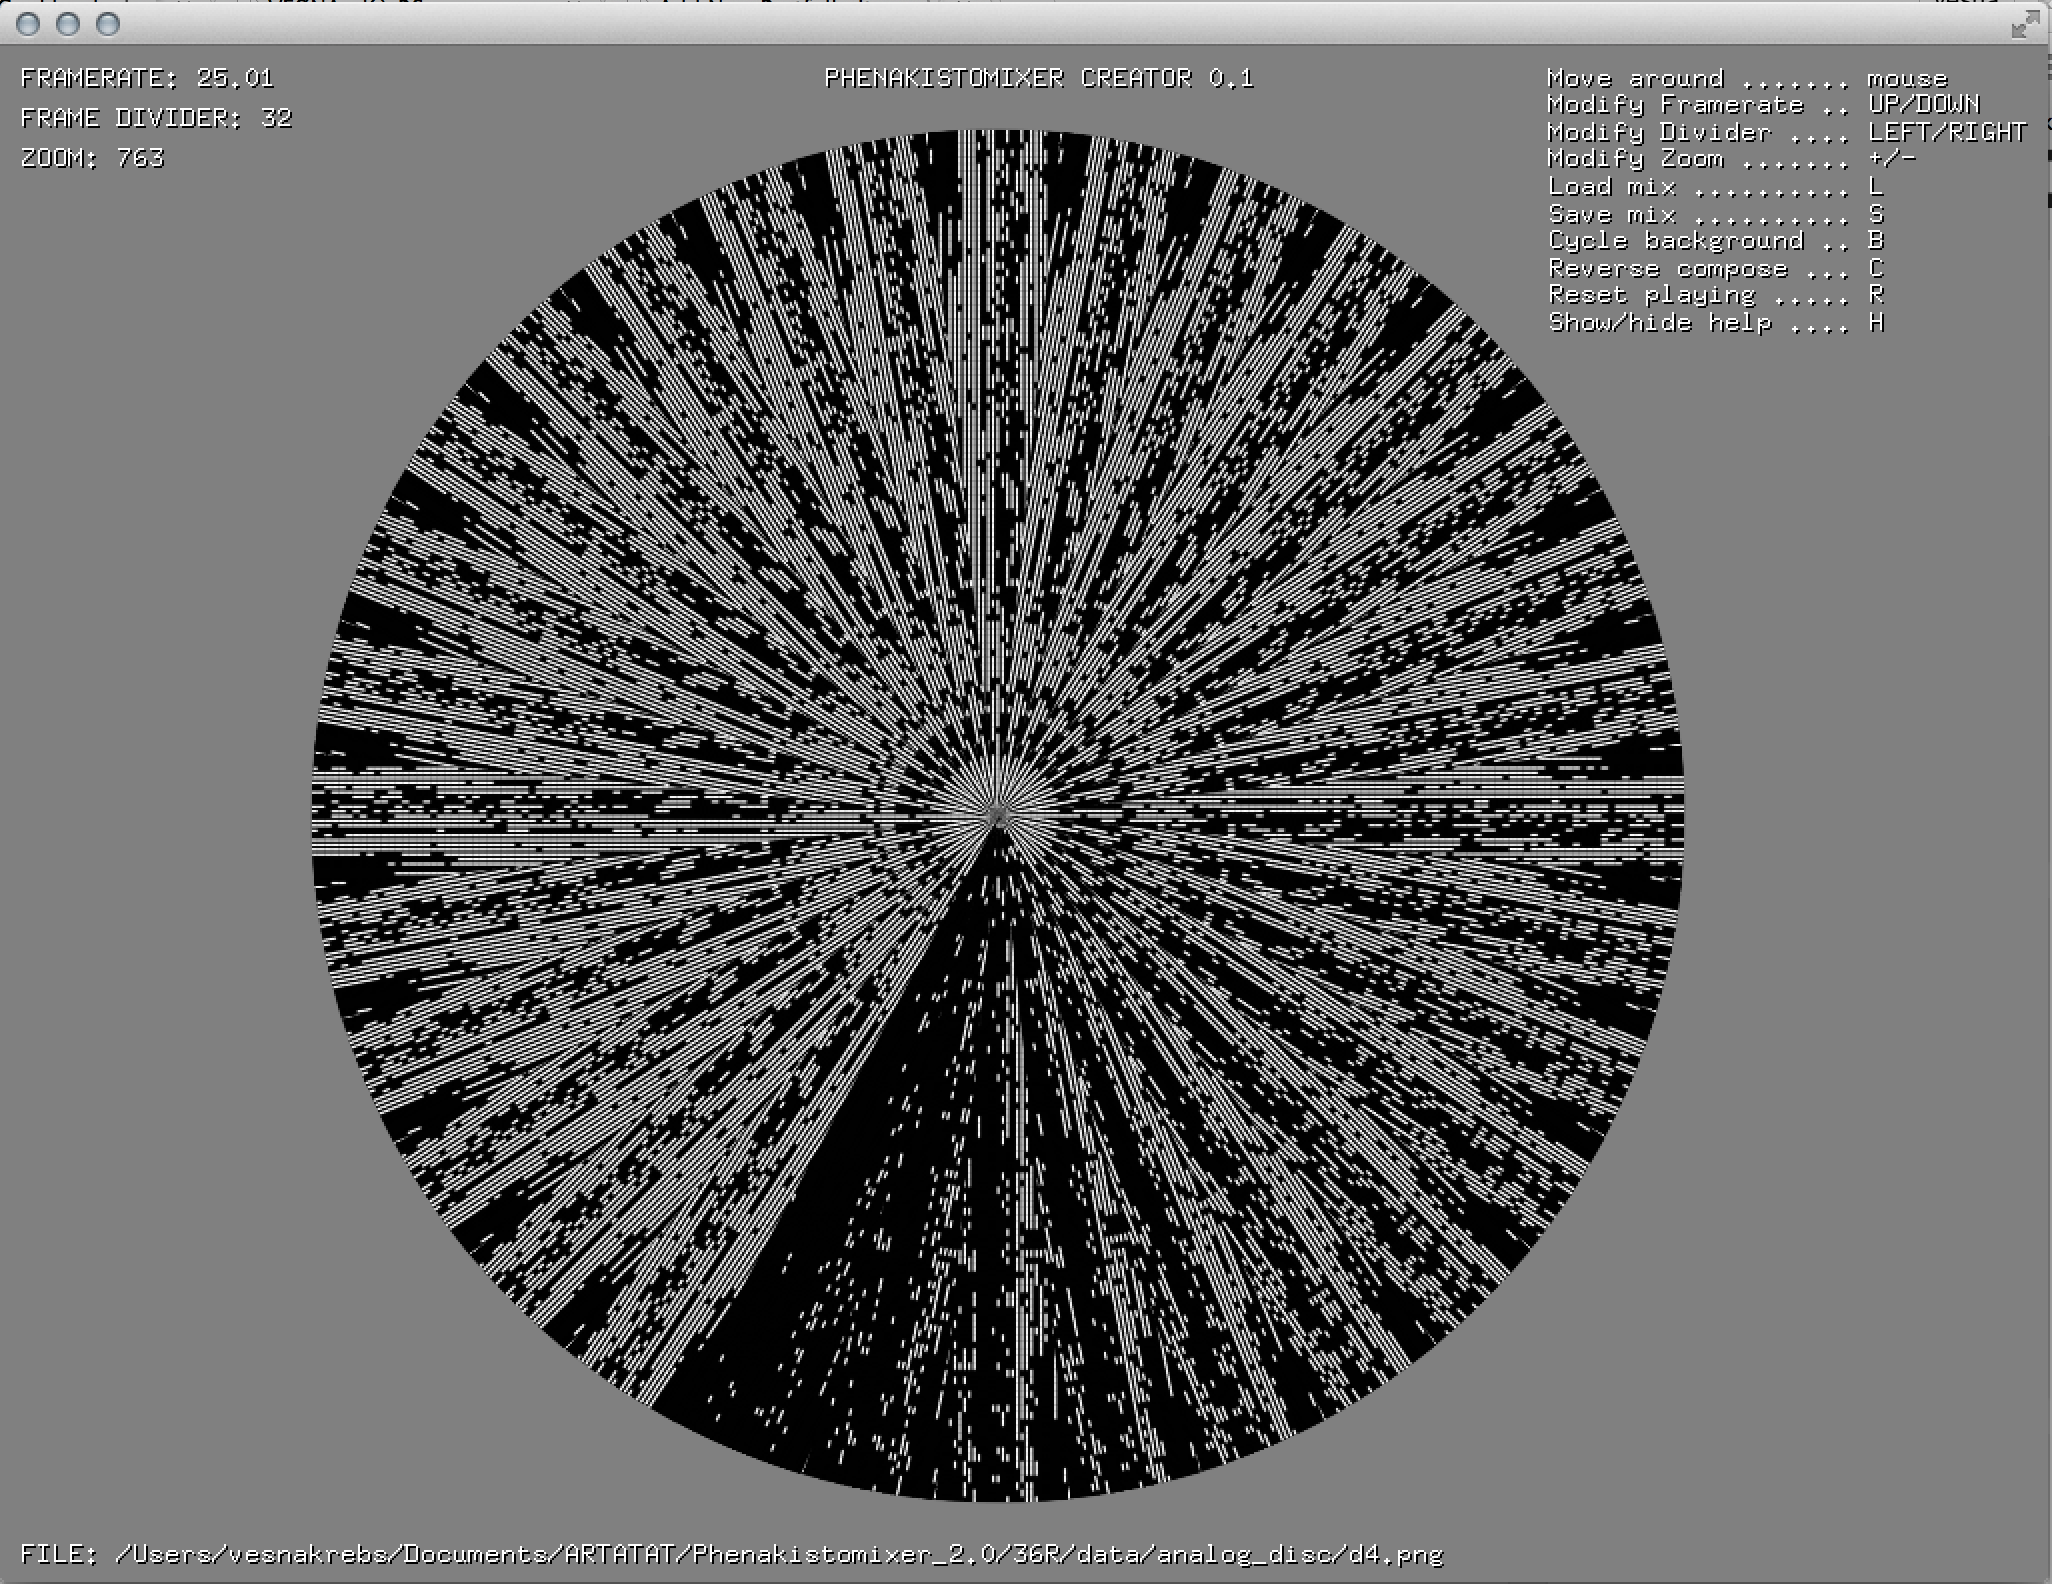Click the Save mix help entry

[1716, 214]
